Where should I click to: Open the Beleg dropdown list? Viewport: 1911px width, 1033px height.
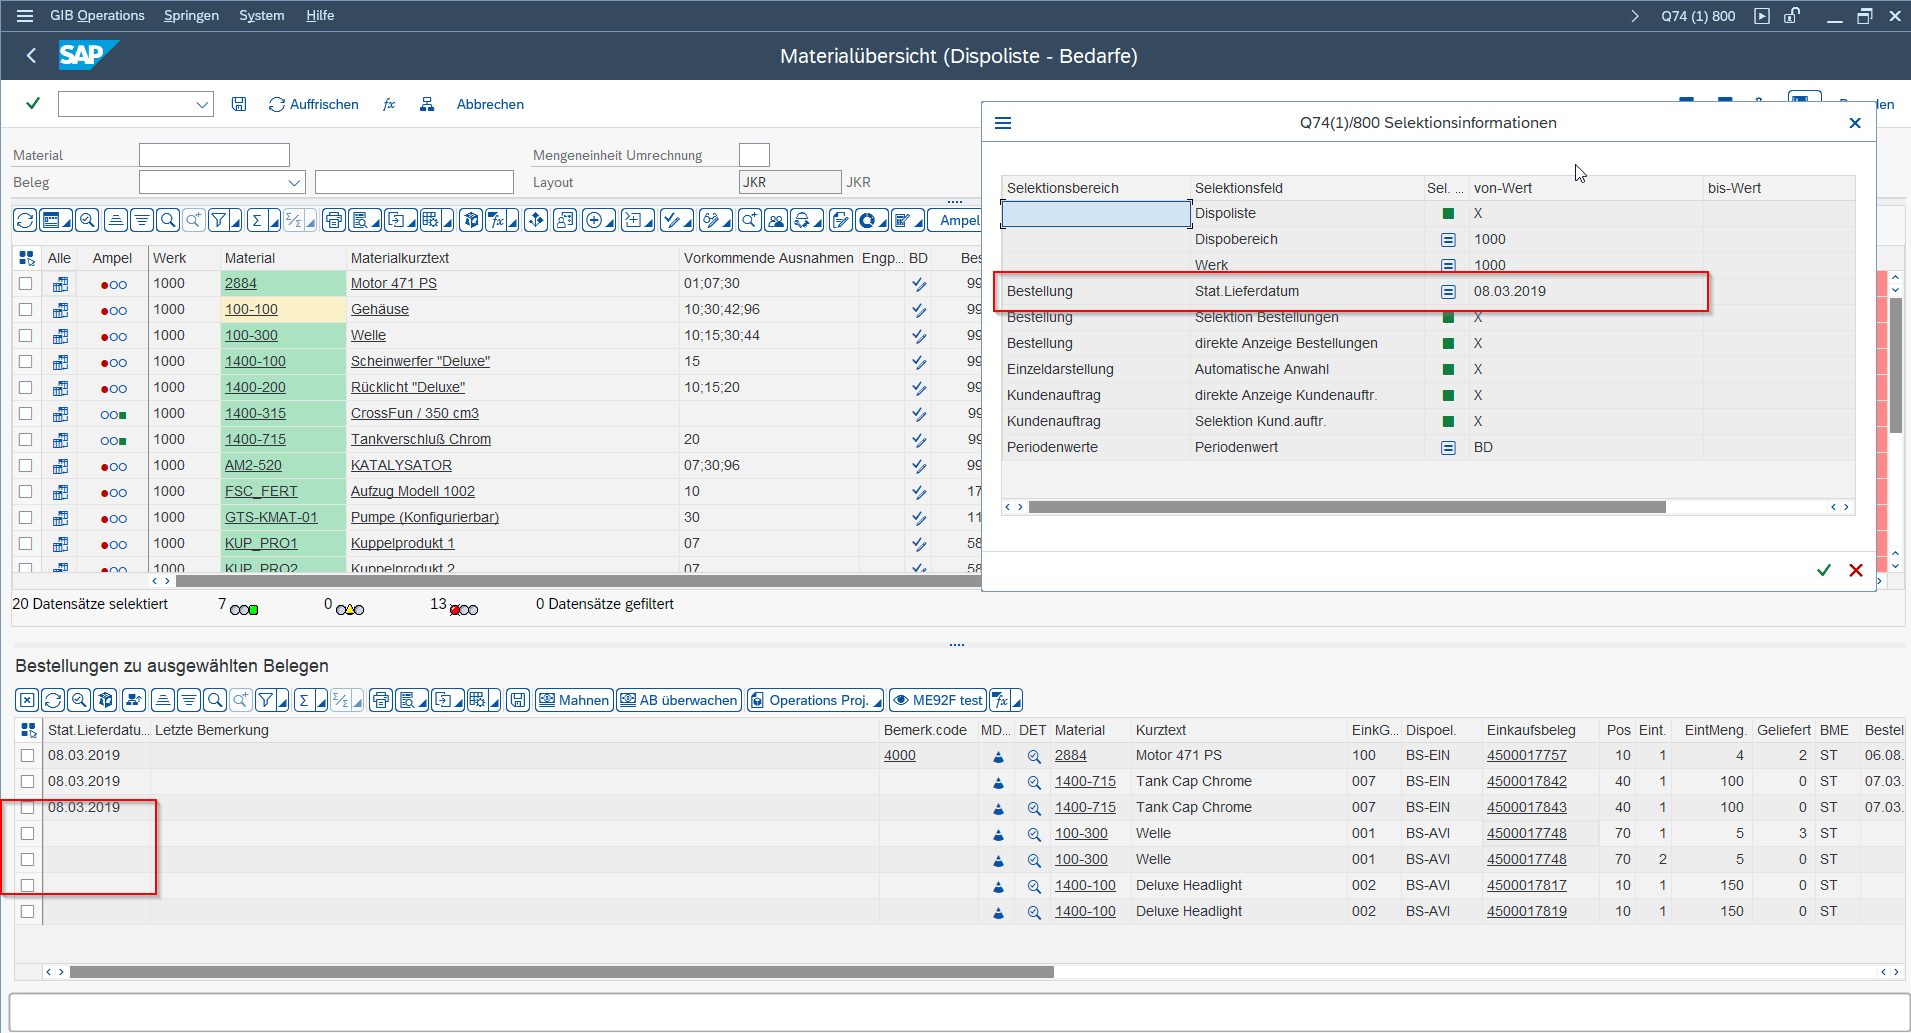pos(294,182)
